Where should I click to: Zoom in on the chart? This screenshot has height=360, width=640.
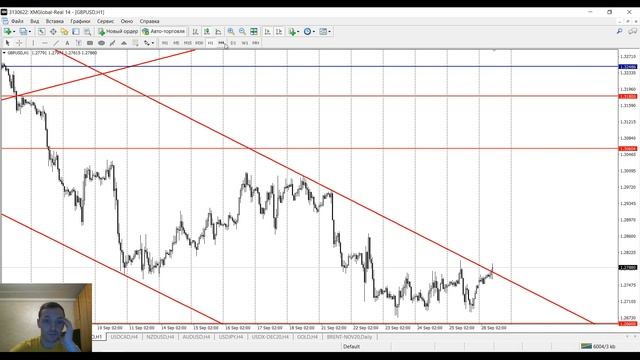(x=231, y=31)
